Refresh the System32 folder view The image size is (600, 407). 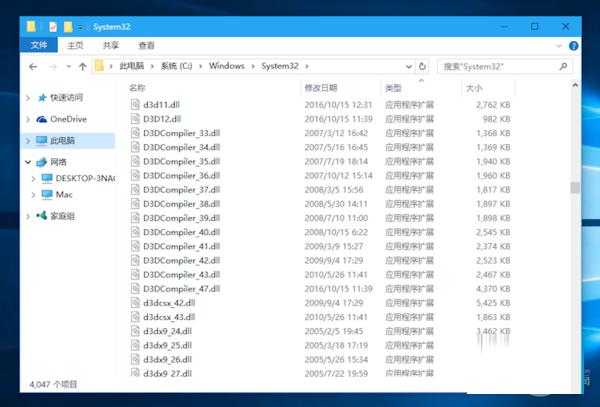(422, 66)
